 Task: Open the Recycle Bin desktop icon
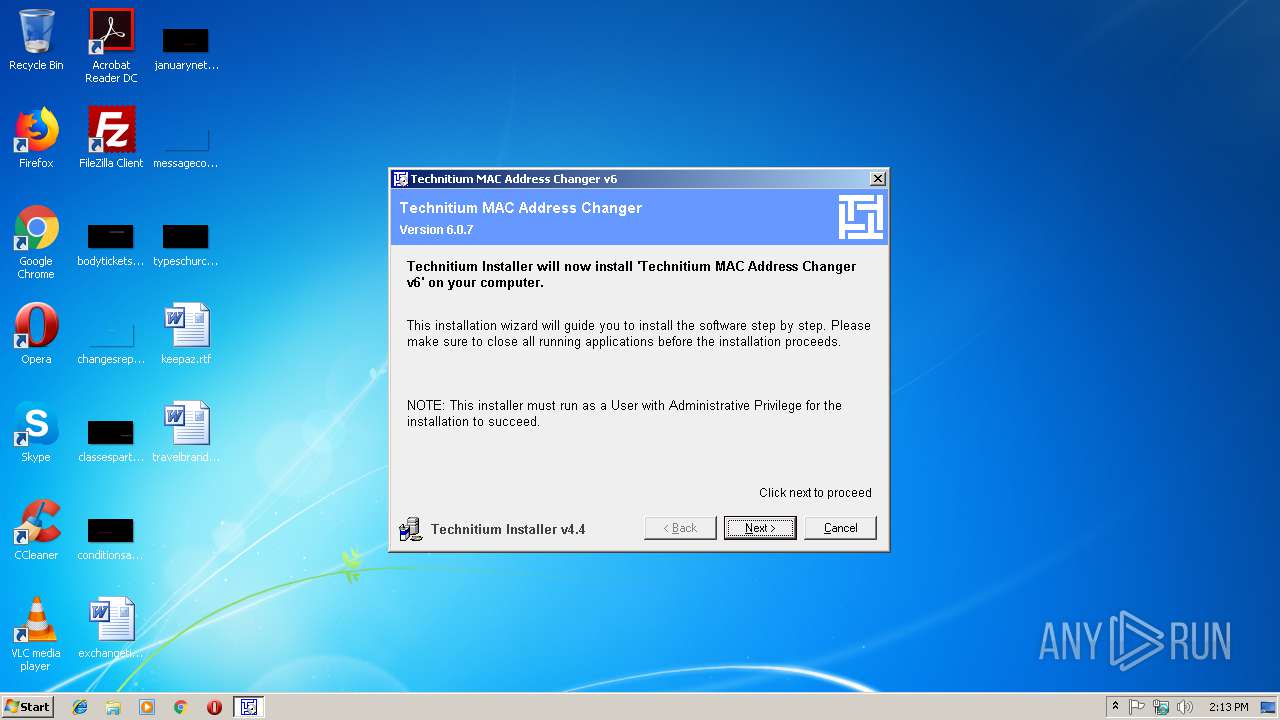pos(36,40)
